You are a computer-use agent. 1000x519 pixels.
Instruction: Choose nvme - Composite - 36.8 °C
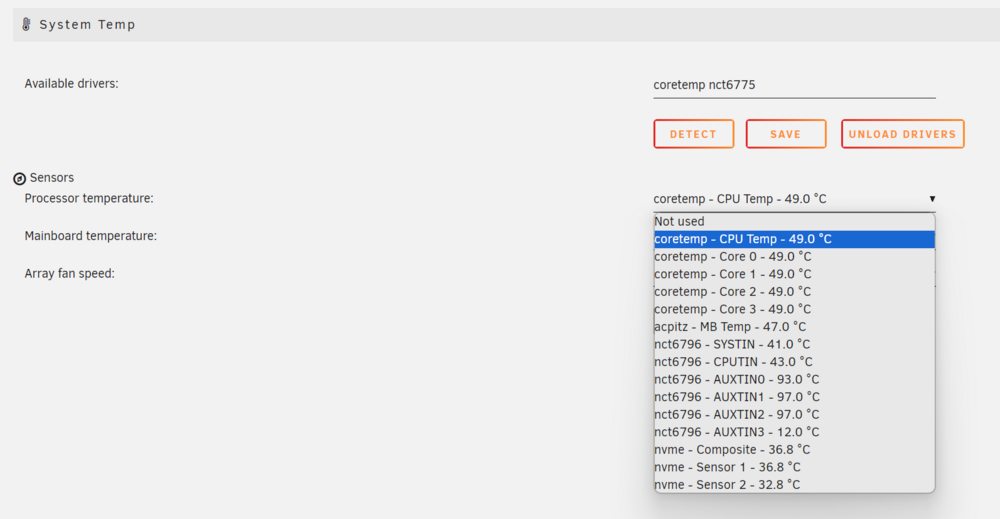[x=794, y=450]
